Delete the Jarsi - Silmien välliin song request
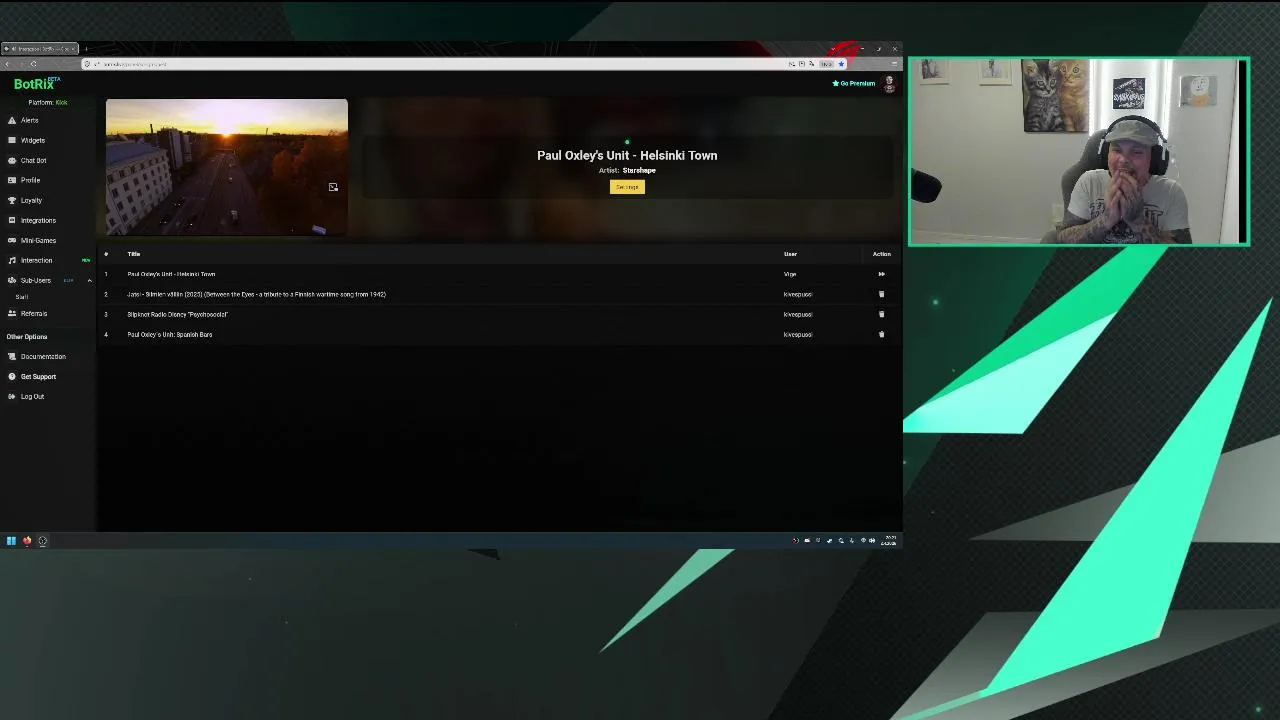The image size is (1280, 720). tap(881, 294)
